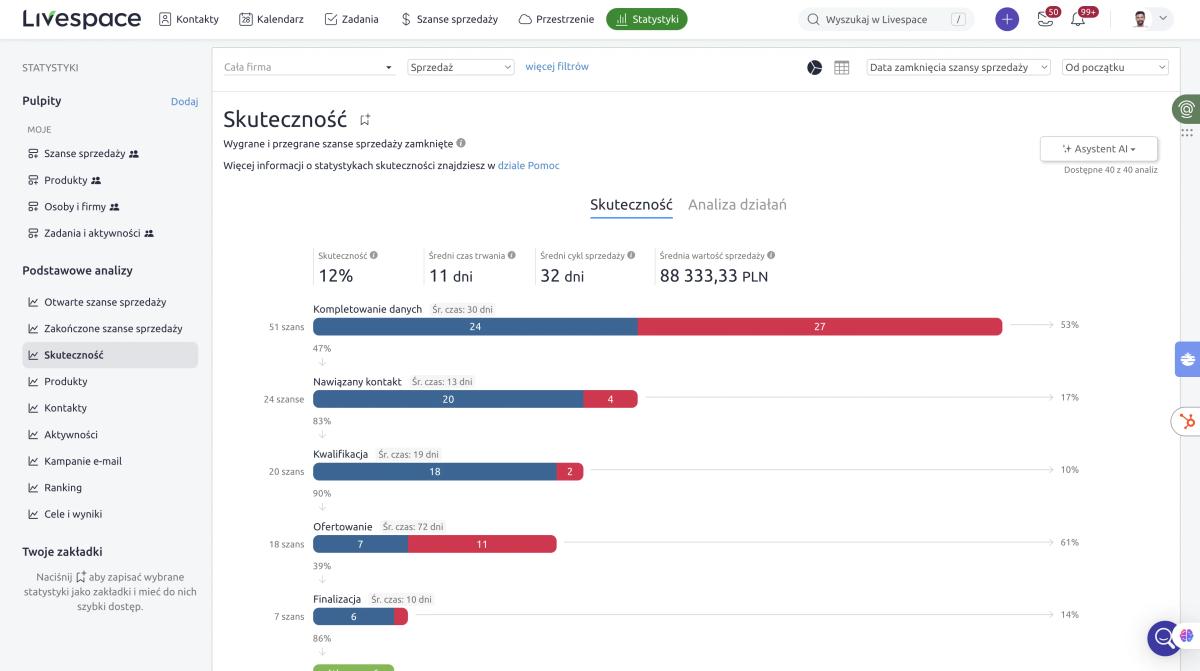This screenshot has width=1200, height=671.
Task: Click info icon next to Średni cykl sprzedaży
Action: pos(631,255)
